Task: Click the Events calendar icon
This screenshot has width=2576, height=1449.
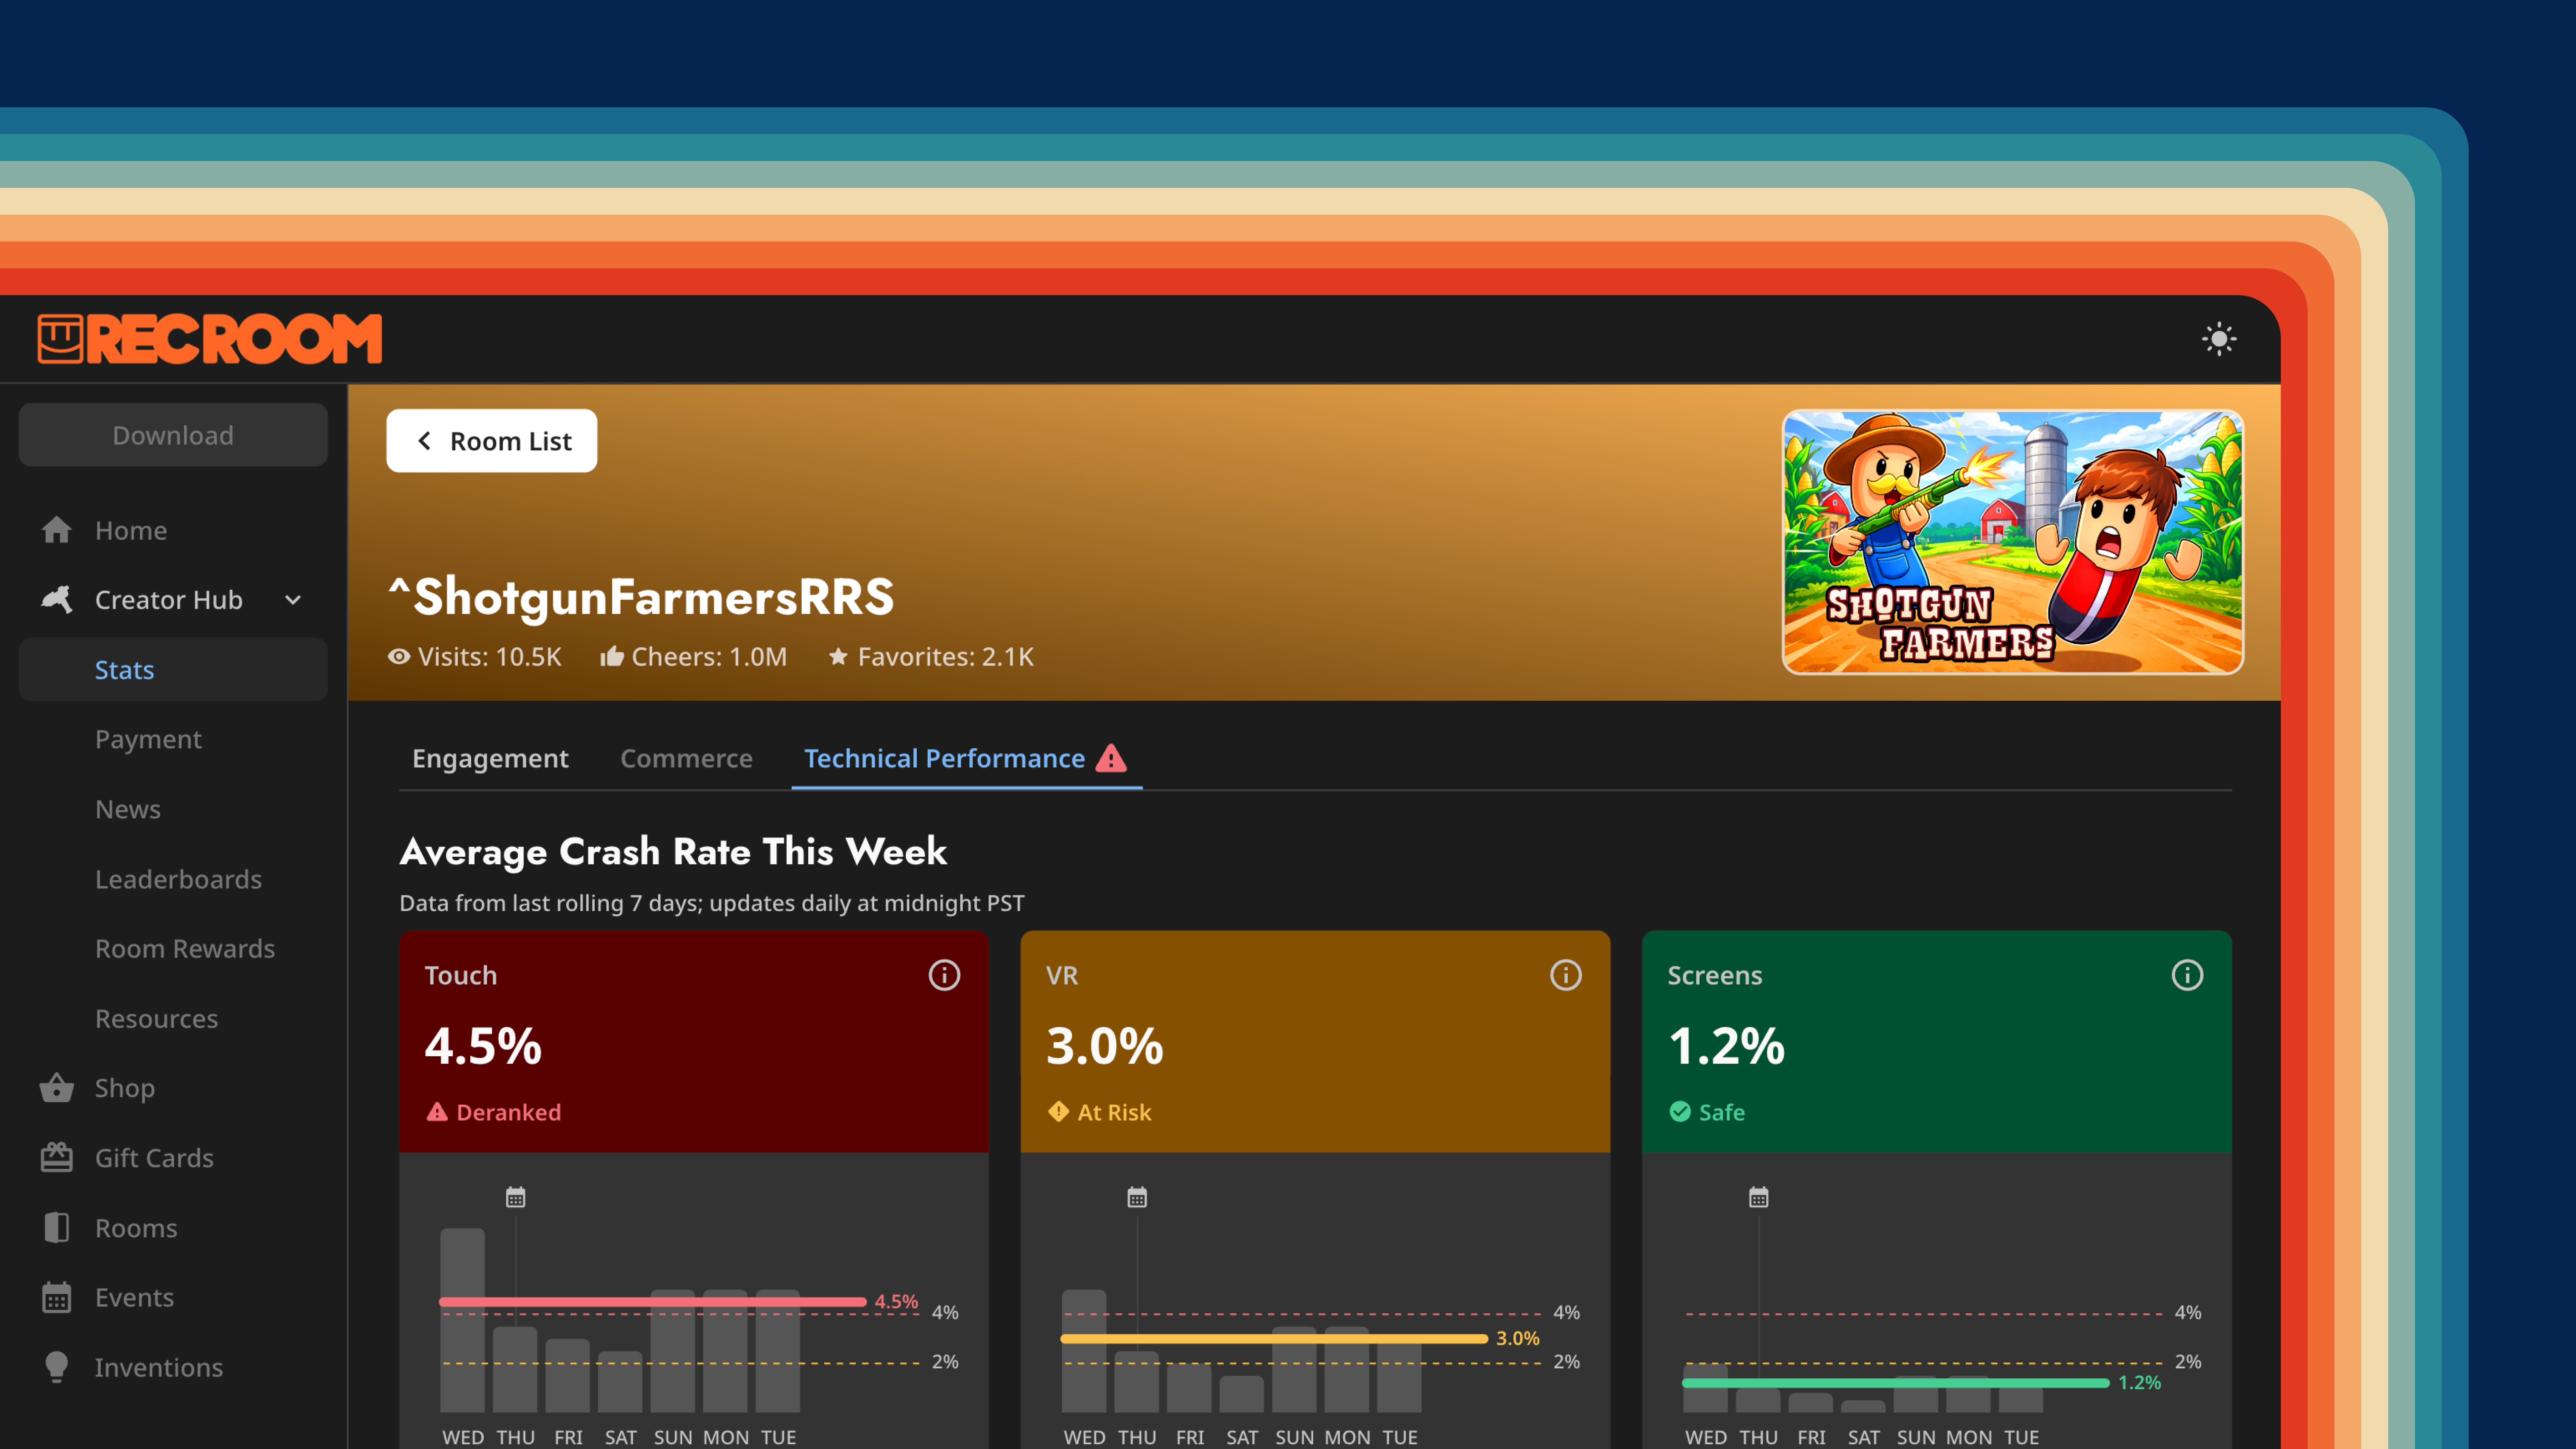Action: tap(57, 1297)
